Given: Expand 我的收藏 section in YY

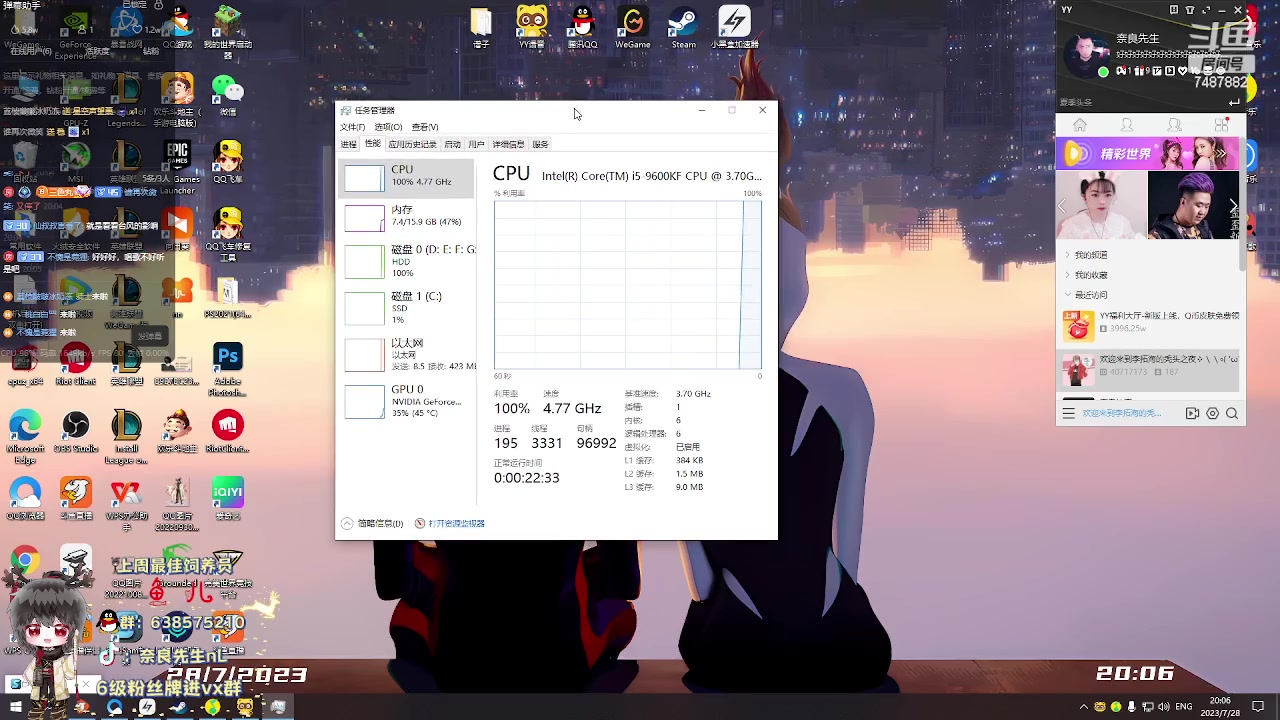Looking at the screenshot, I should pyautogui.click(x=1090, y=275).
